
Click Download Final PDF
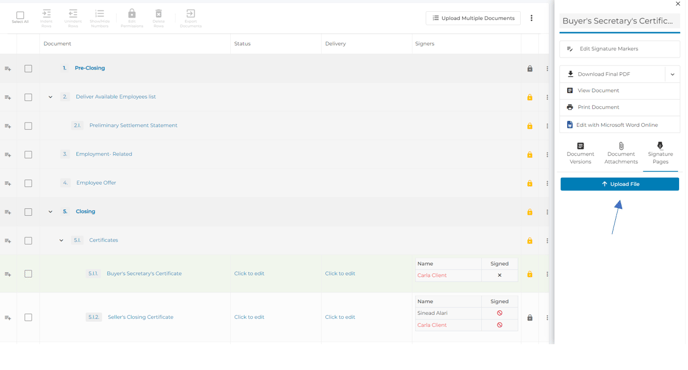[613, 74]
